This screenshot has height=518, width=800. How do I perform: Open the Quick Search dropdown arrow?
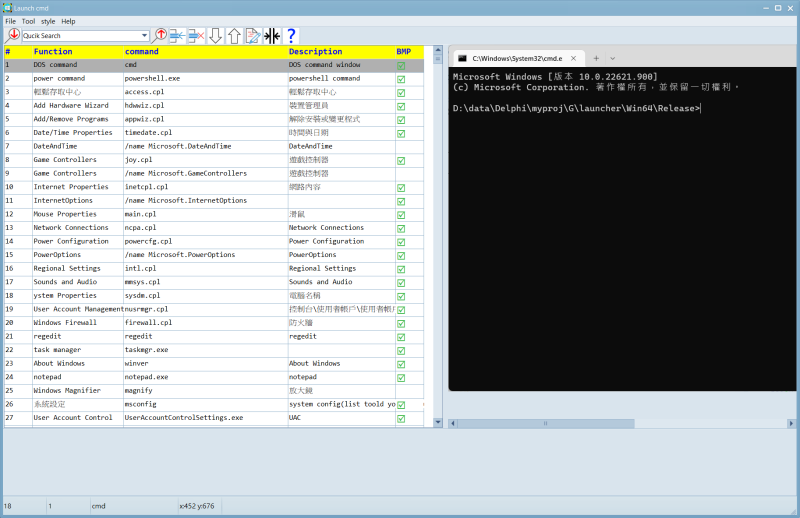coord(144,36)
